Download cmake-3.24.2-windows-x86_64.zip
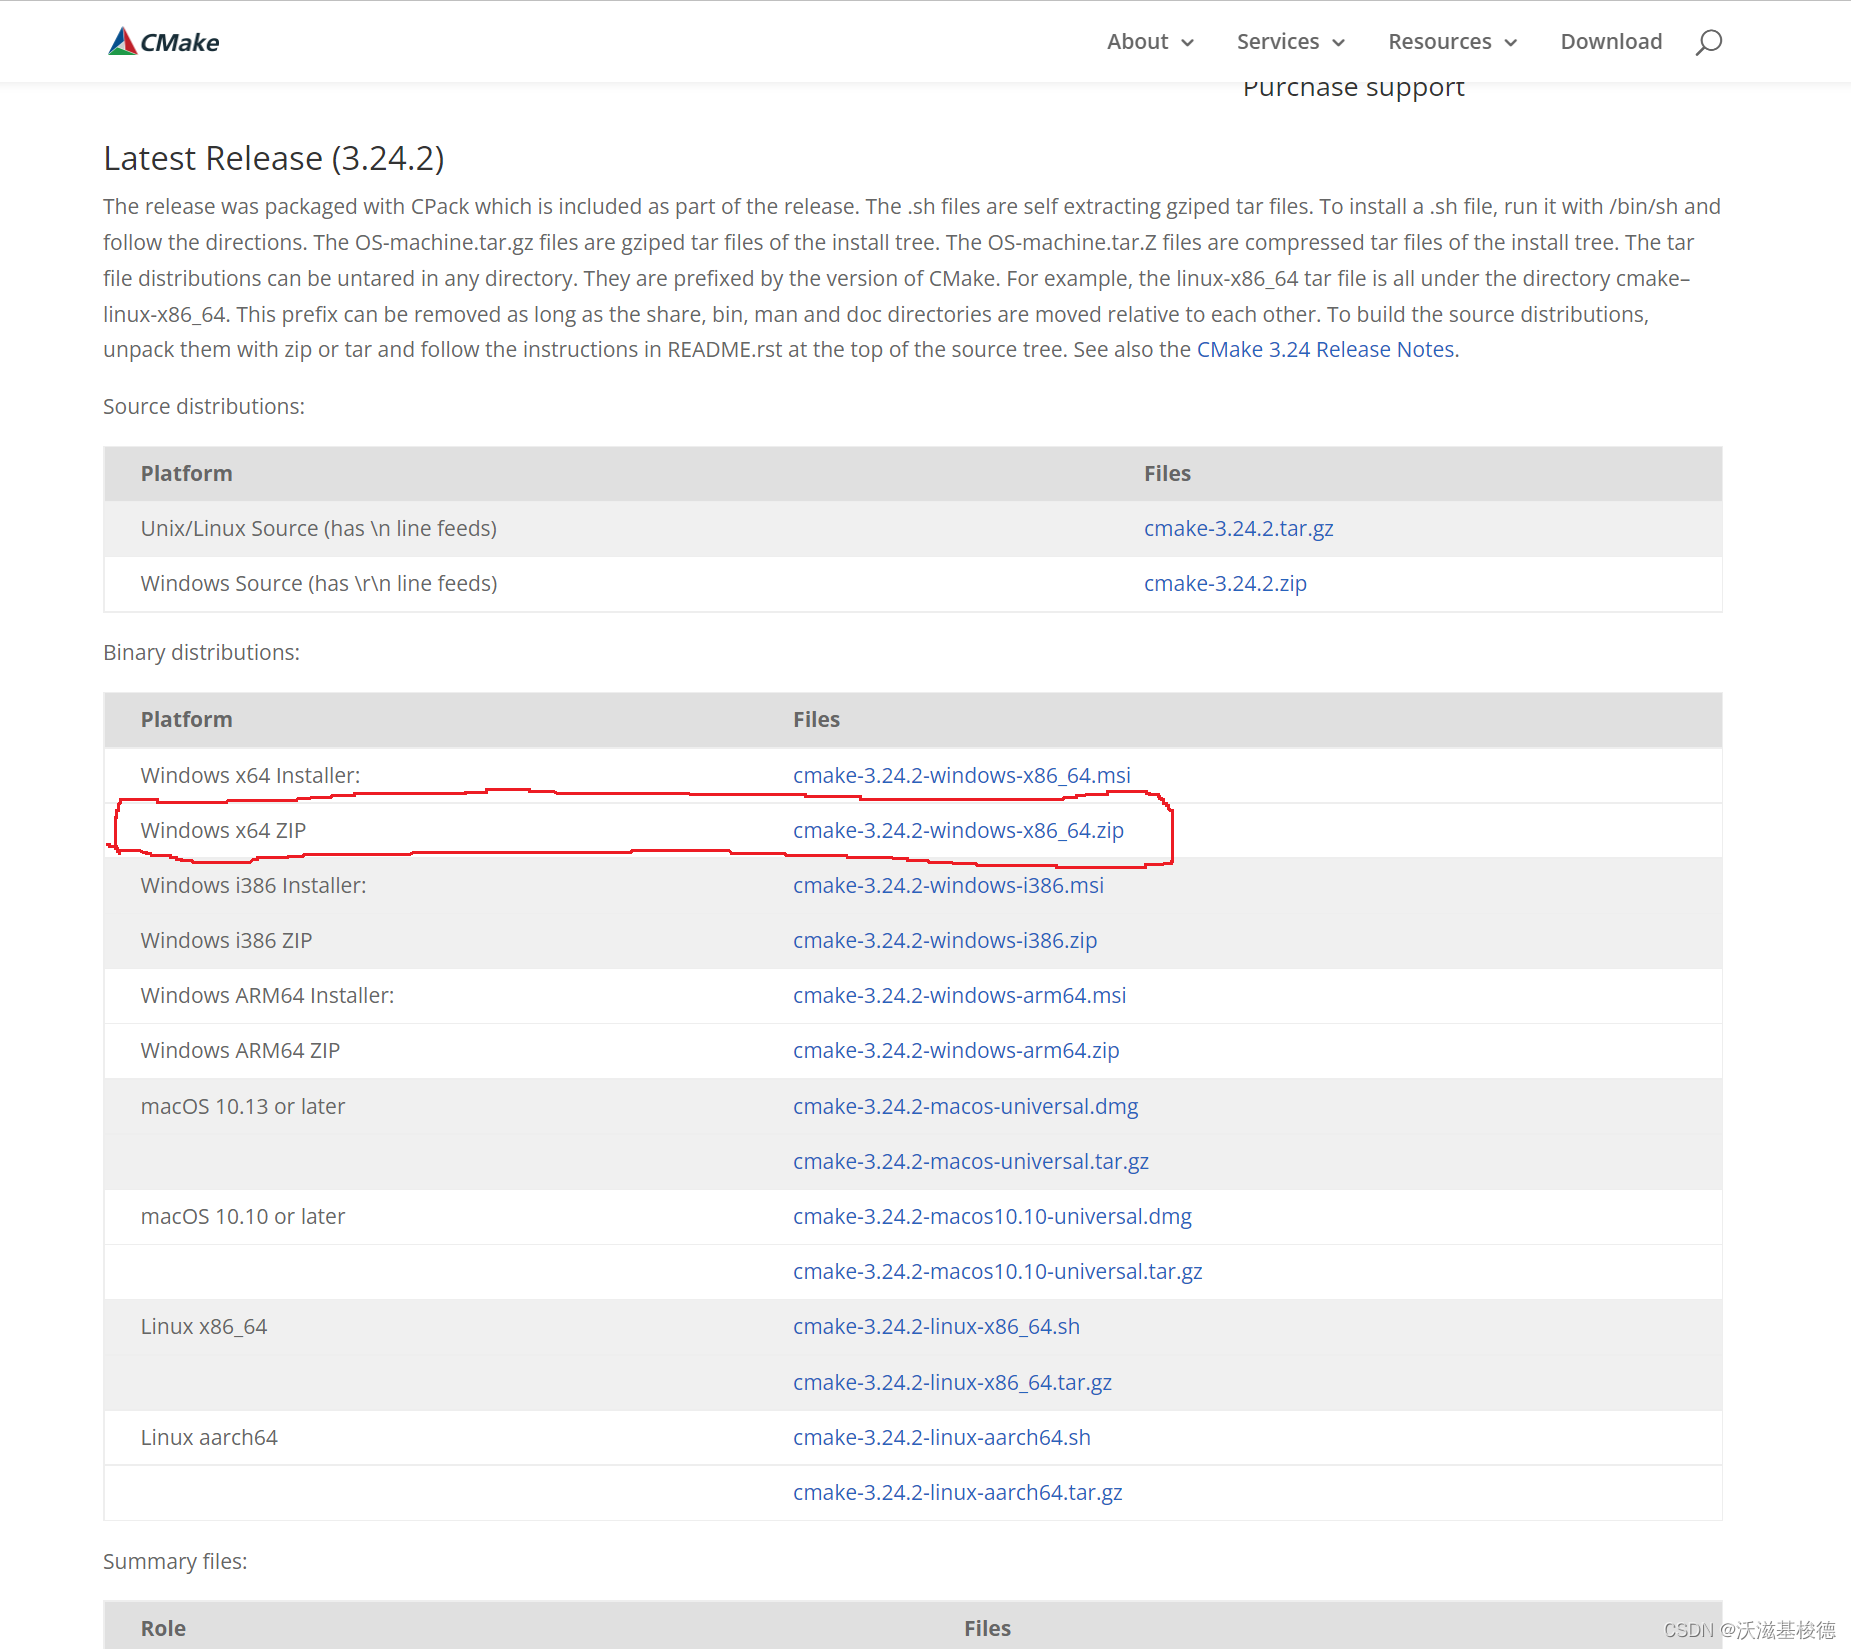The width and height of the screenshot is (1851, 1649). tap(958, 831)
